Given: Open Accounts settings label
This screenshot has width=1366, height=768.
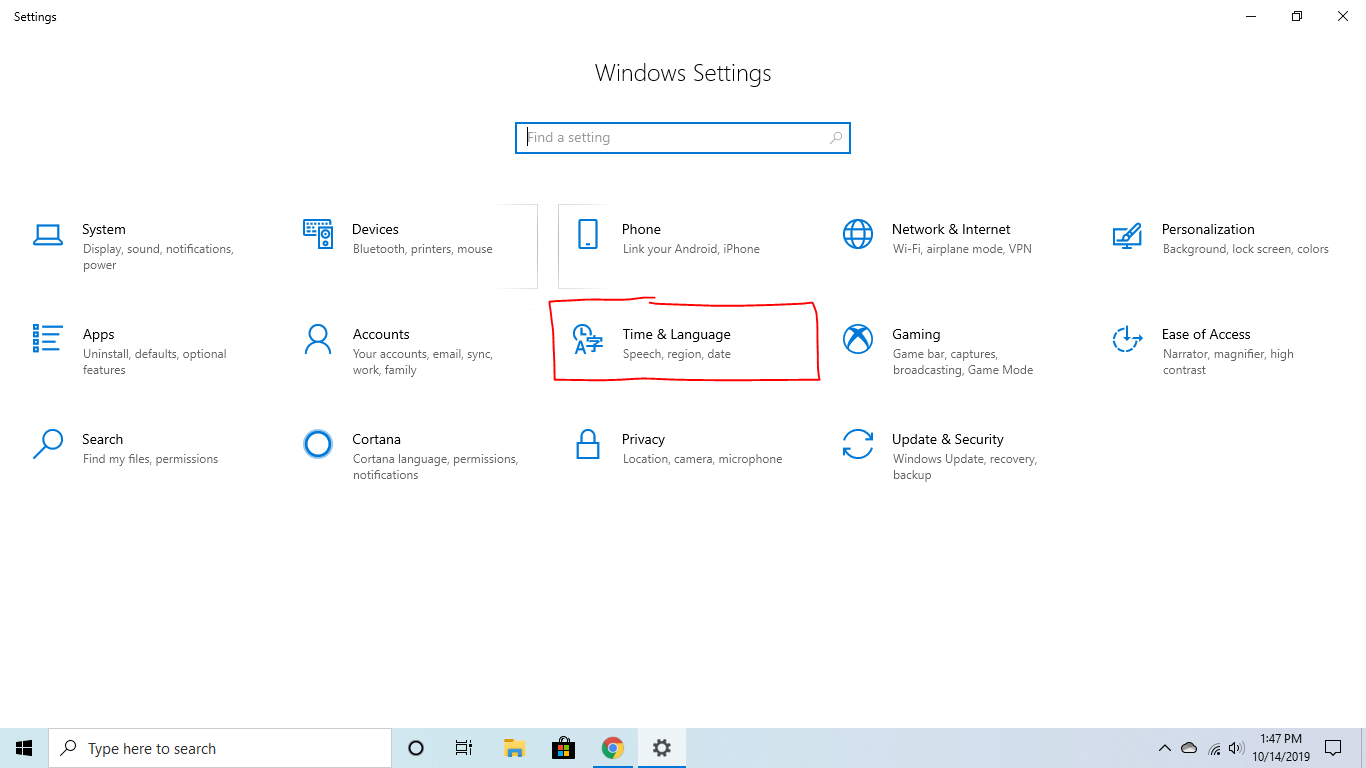Looking at the screenshot, I should (381, 334).
